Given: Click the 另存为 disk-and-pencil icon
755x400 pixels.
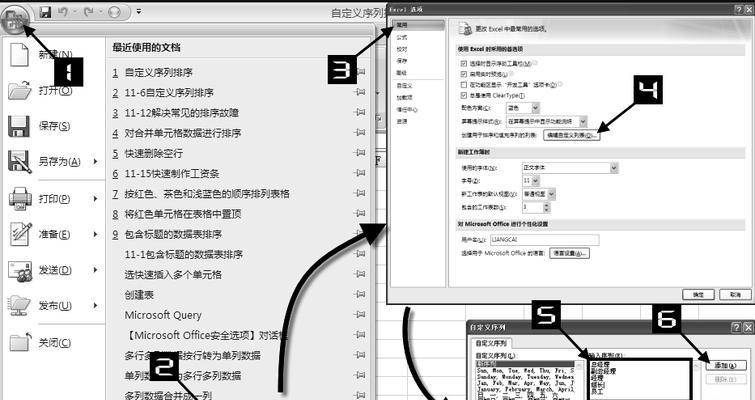Looking at the screenshot, I should click(x=20, y=162).
